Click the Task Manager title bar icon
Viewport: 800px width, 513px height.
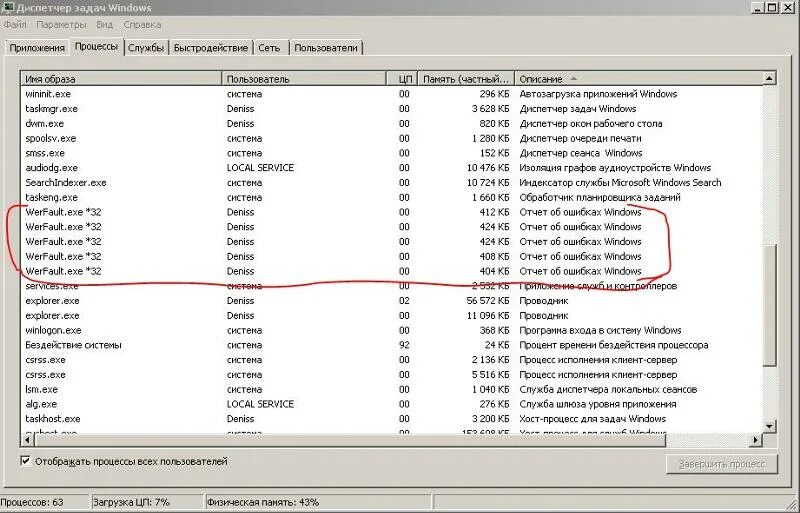click(x=8, y=7)
